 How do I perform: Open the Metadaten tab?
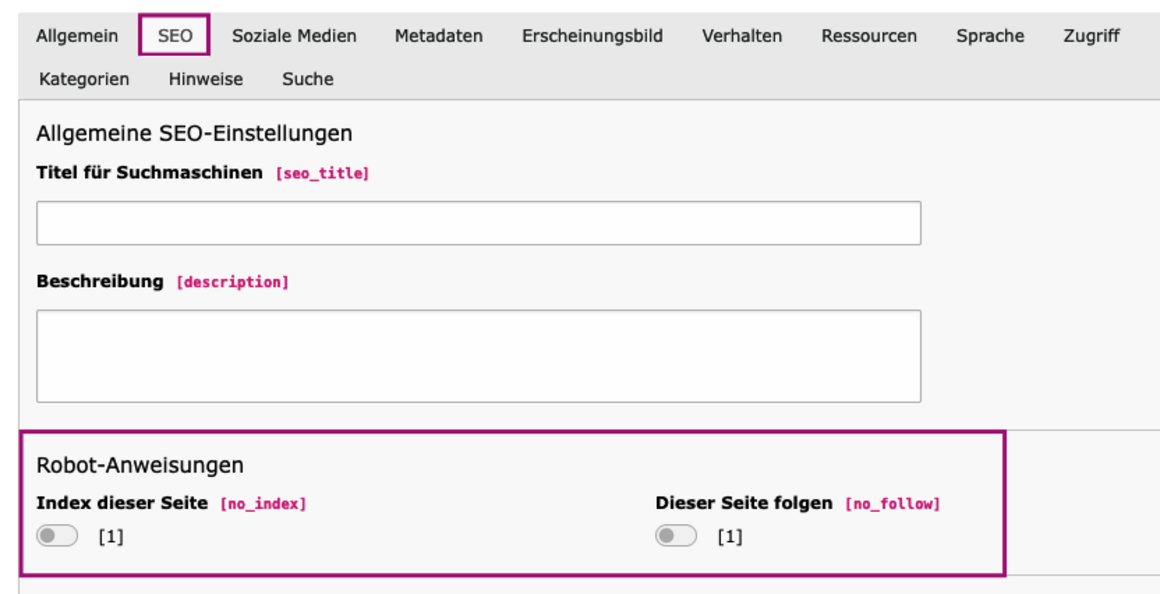coord(438,36)
